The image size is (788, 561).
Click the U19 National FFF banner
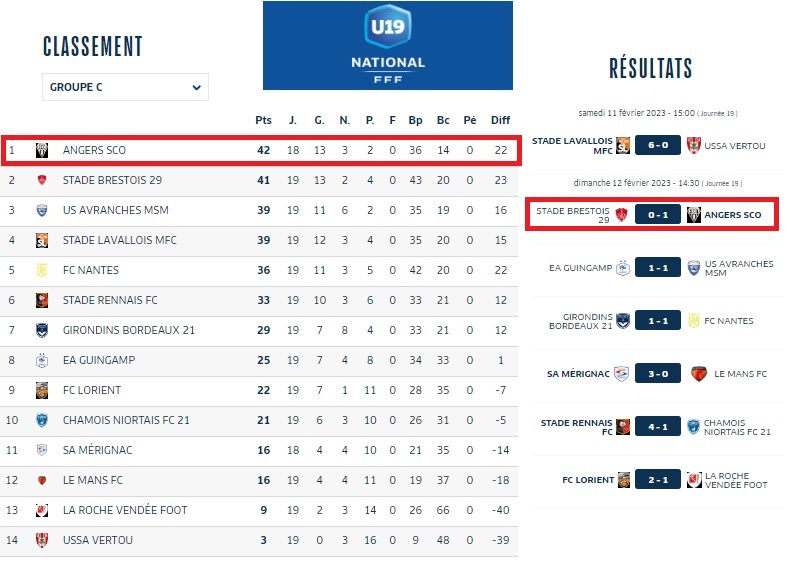[387, 46]
